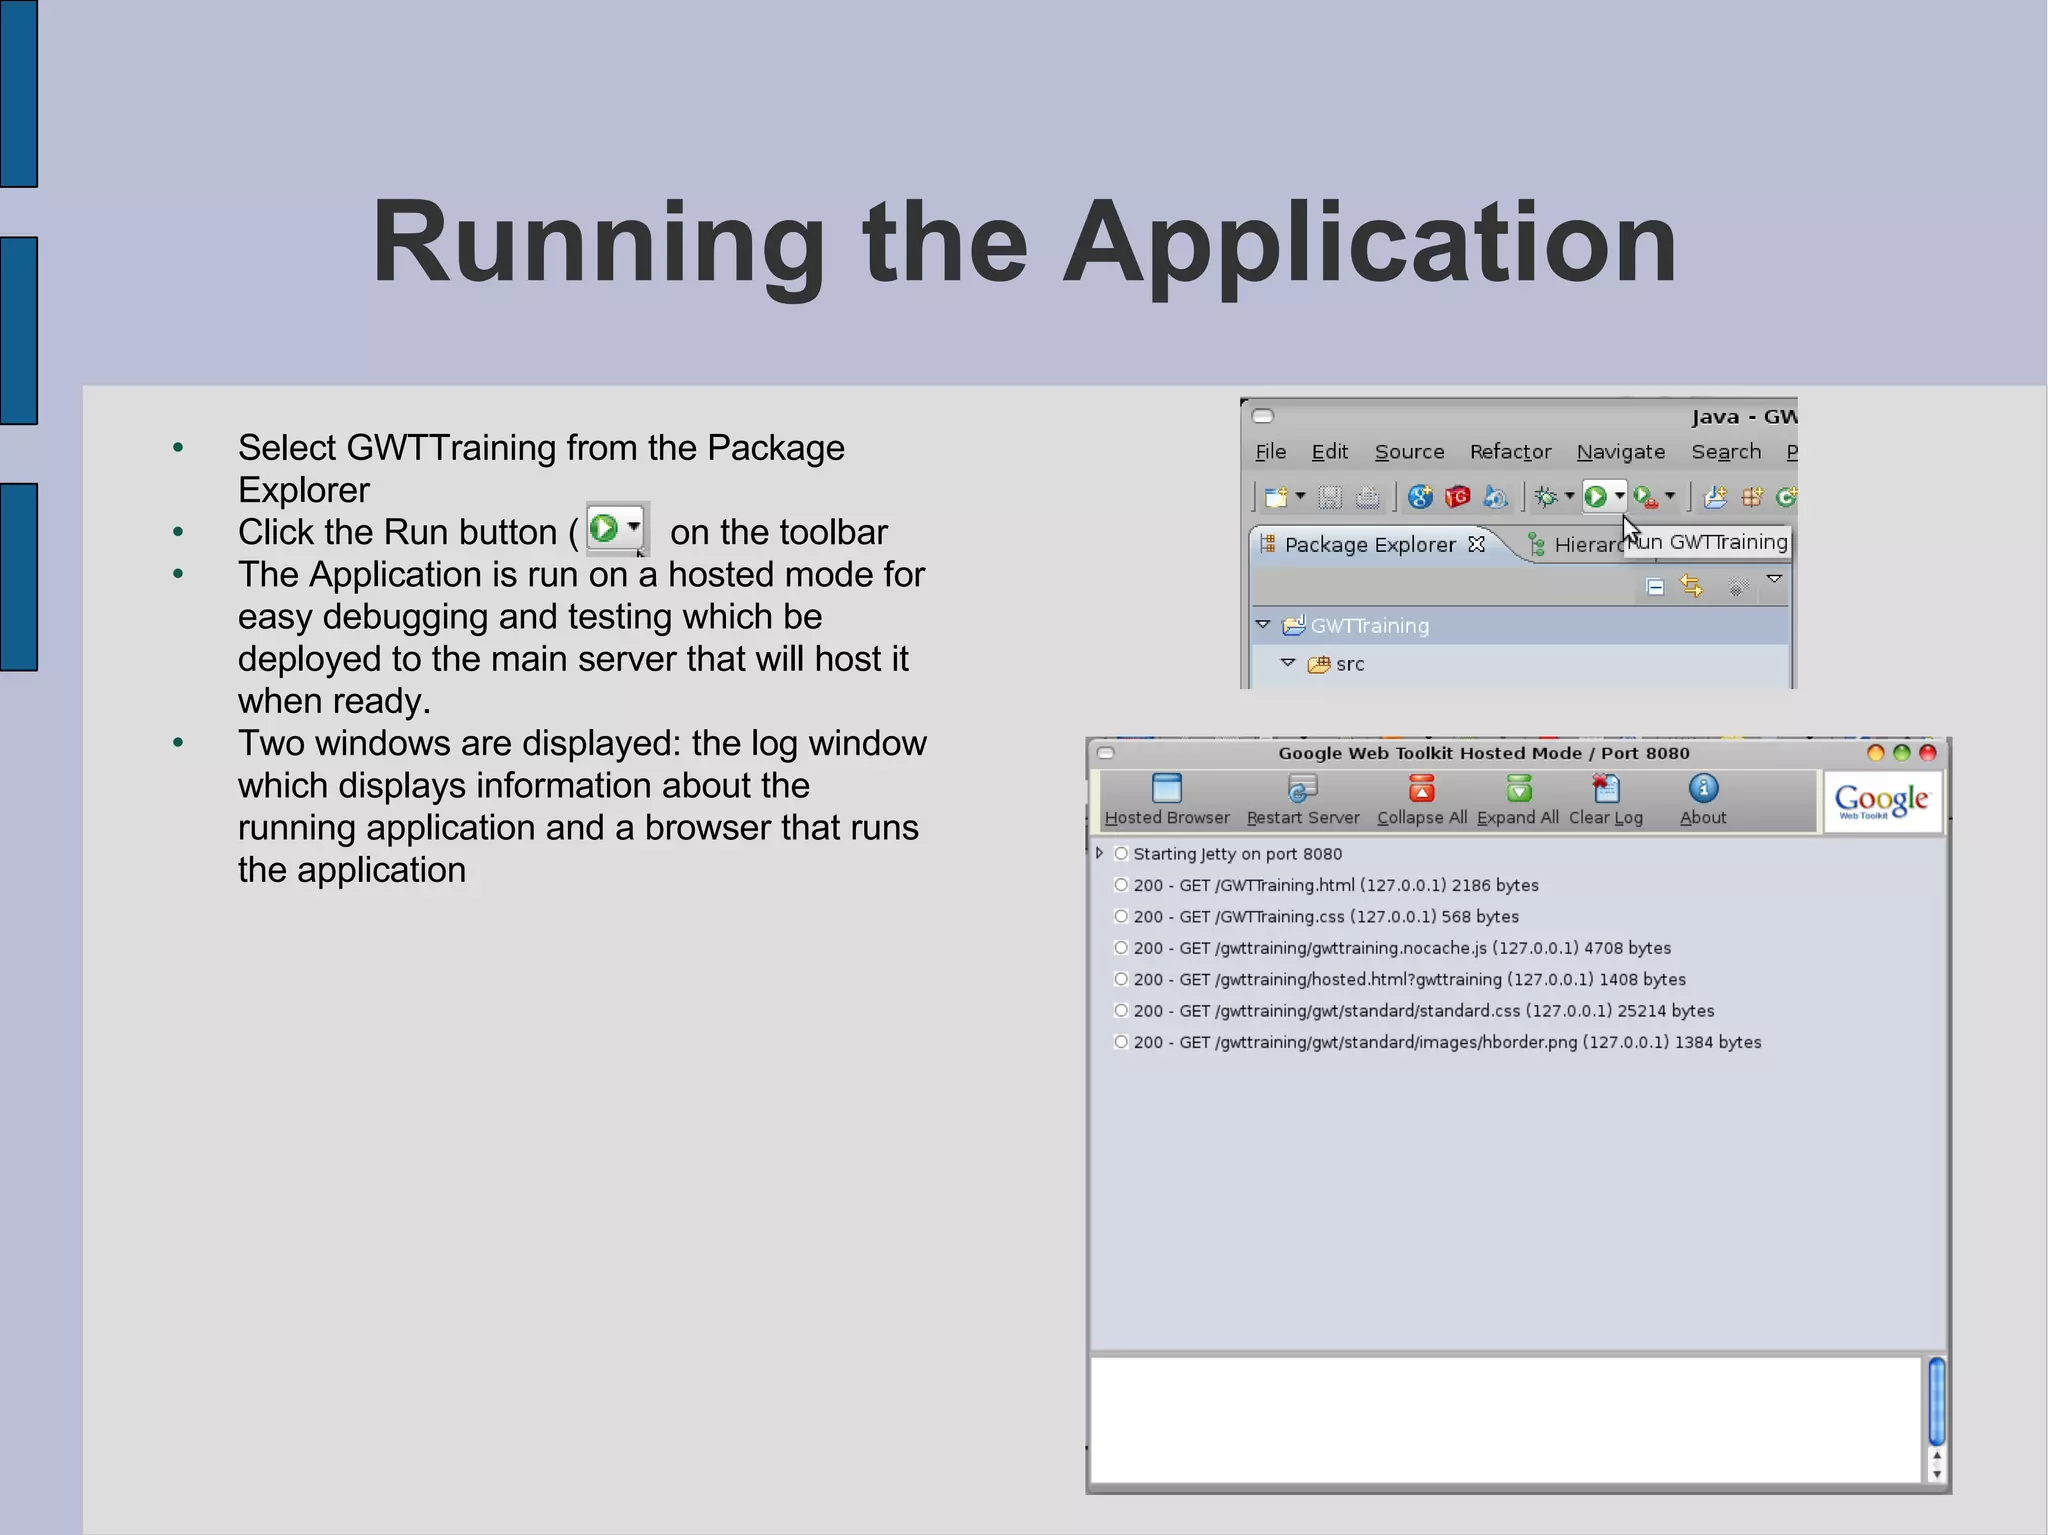The image size is (2048, 1535).
Task: Select the src folder in Package Explorer
Action: 1351,663
